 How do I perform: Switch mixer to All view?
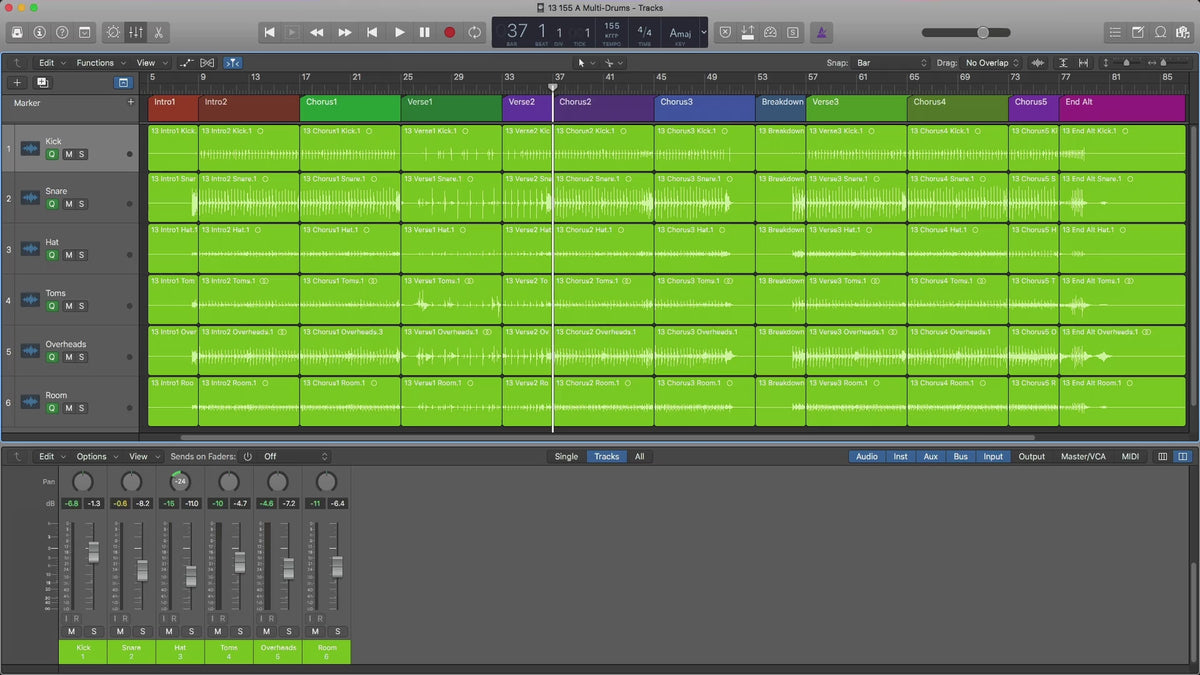click(639, 457)
